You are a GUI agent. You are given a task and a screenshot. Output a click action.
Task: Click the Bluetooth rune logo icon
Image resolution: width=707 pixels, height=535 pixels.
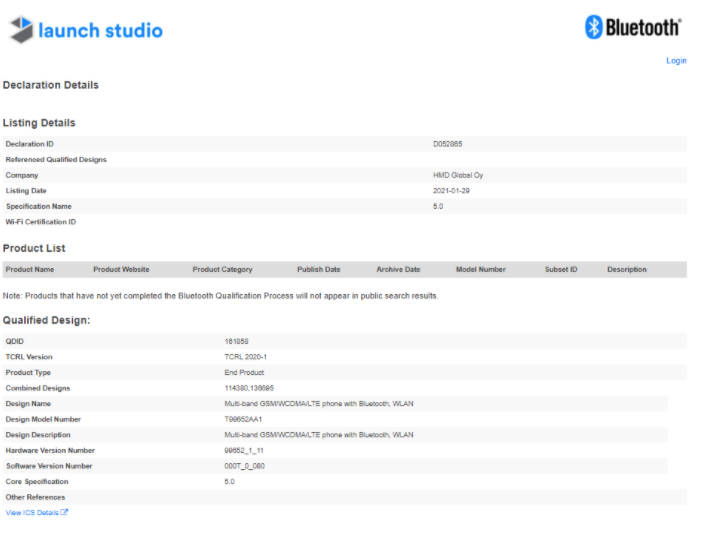pyautogui.click(x=593, y=27)
